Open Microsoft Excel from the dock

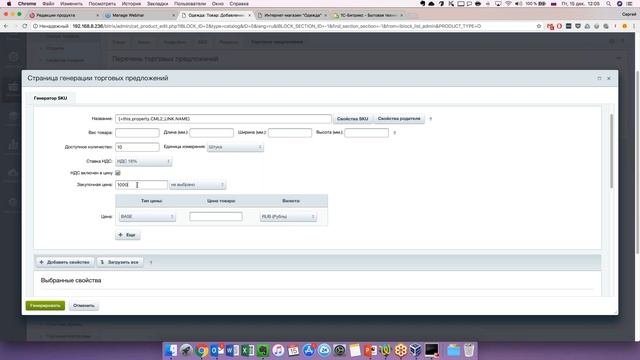tap(247, 350)
